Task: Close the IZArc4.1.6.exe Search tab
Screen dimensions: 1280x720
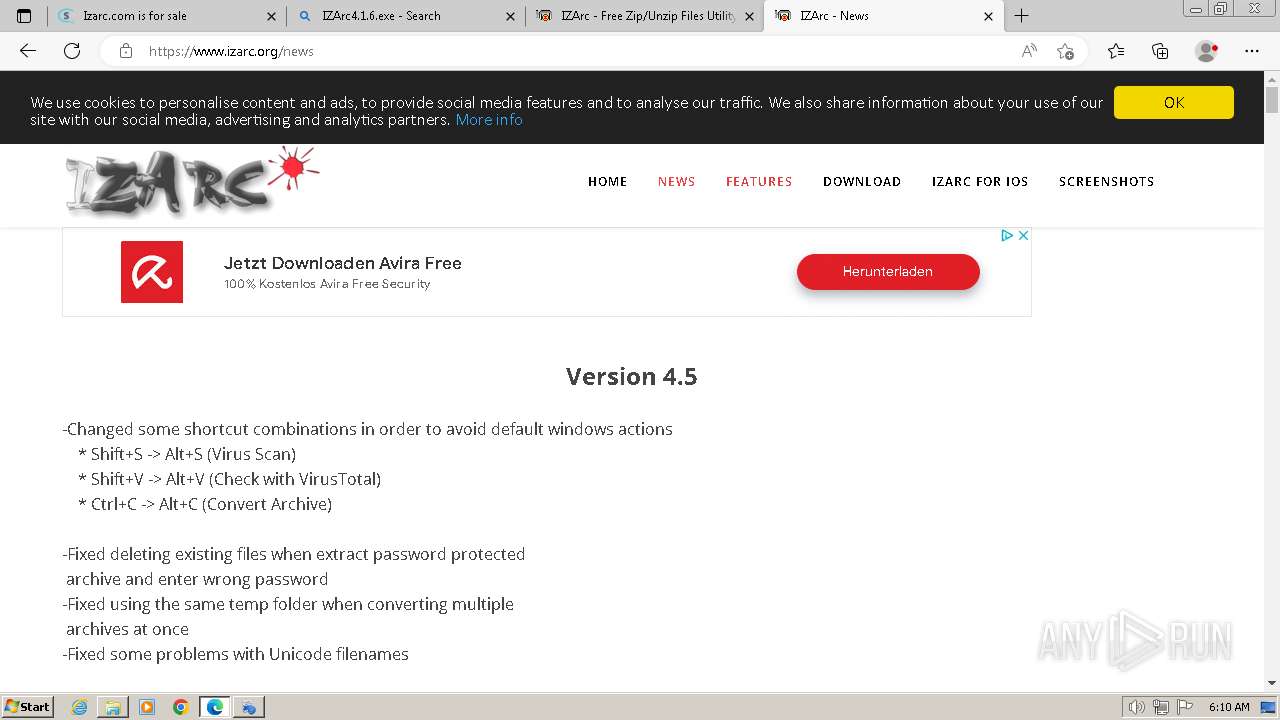Action: 510,16
